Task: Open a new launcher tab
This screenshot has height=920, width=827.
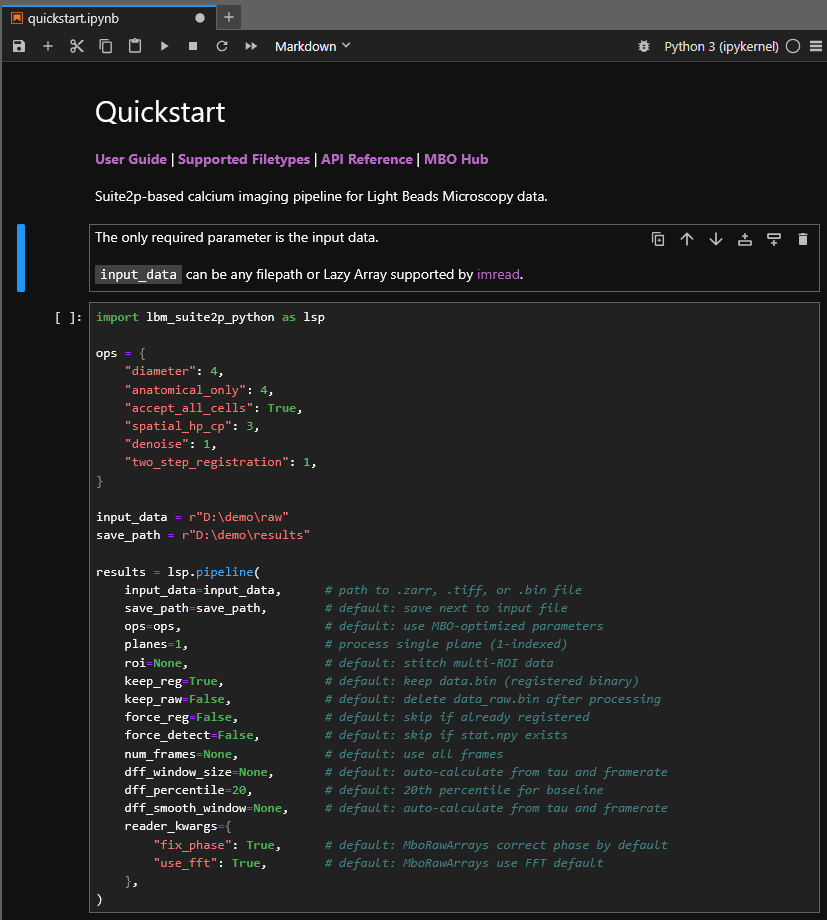Action: [x=229, y=17]
